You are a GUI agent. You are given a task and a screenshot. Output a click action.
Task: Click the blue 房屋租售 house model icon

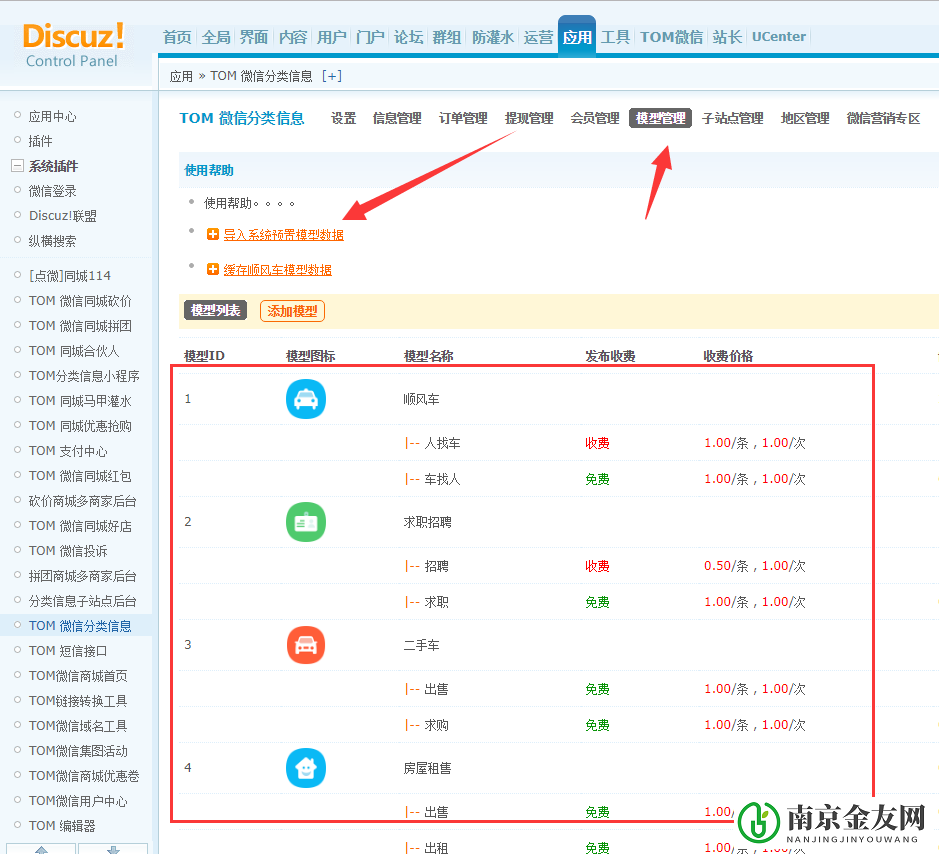(x=306, y=768)
